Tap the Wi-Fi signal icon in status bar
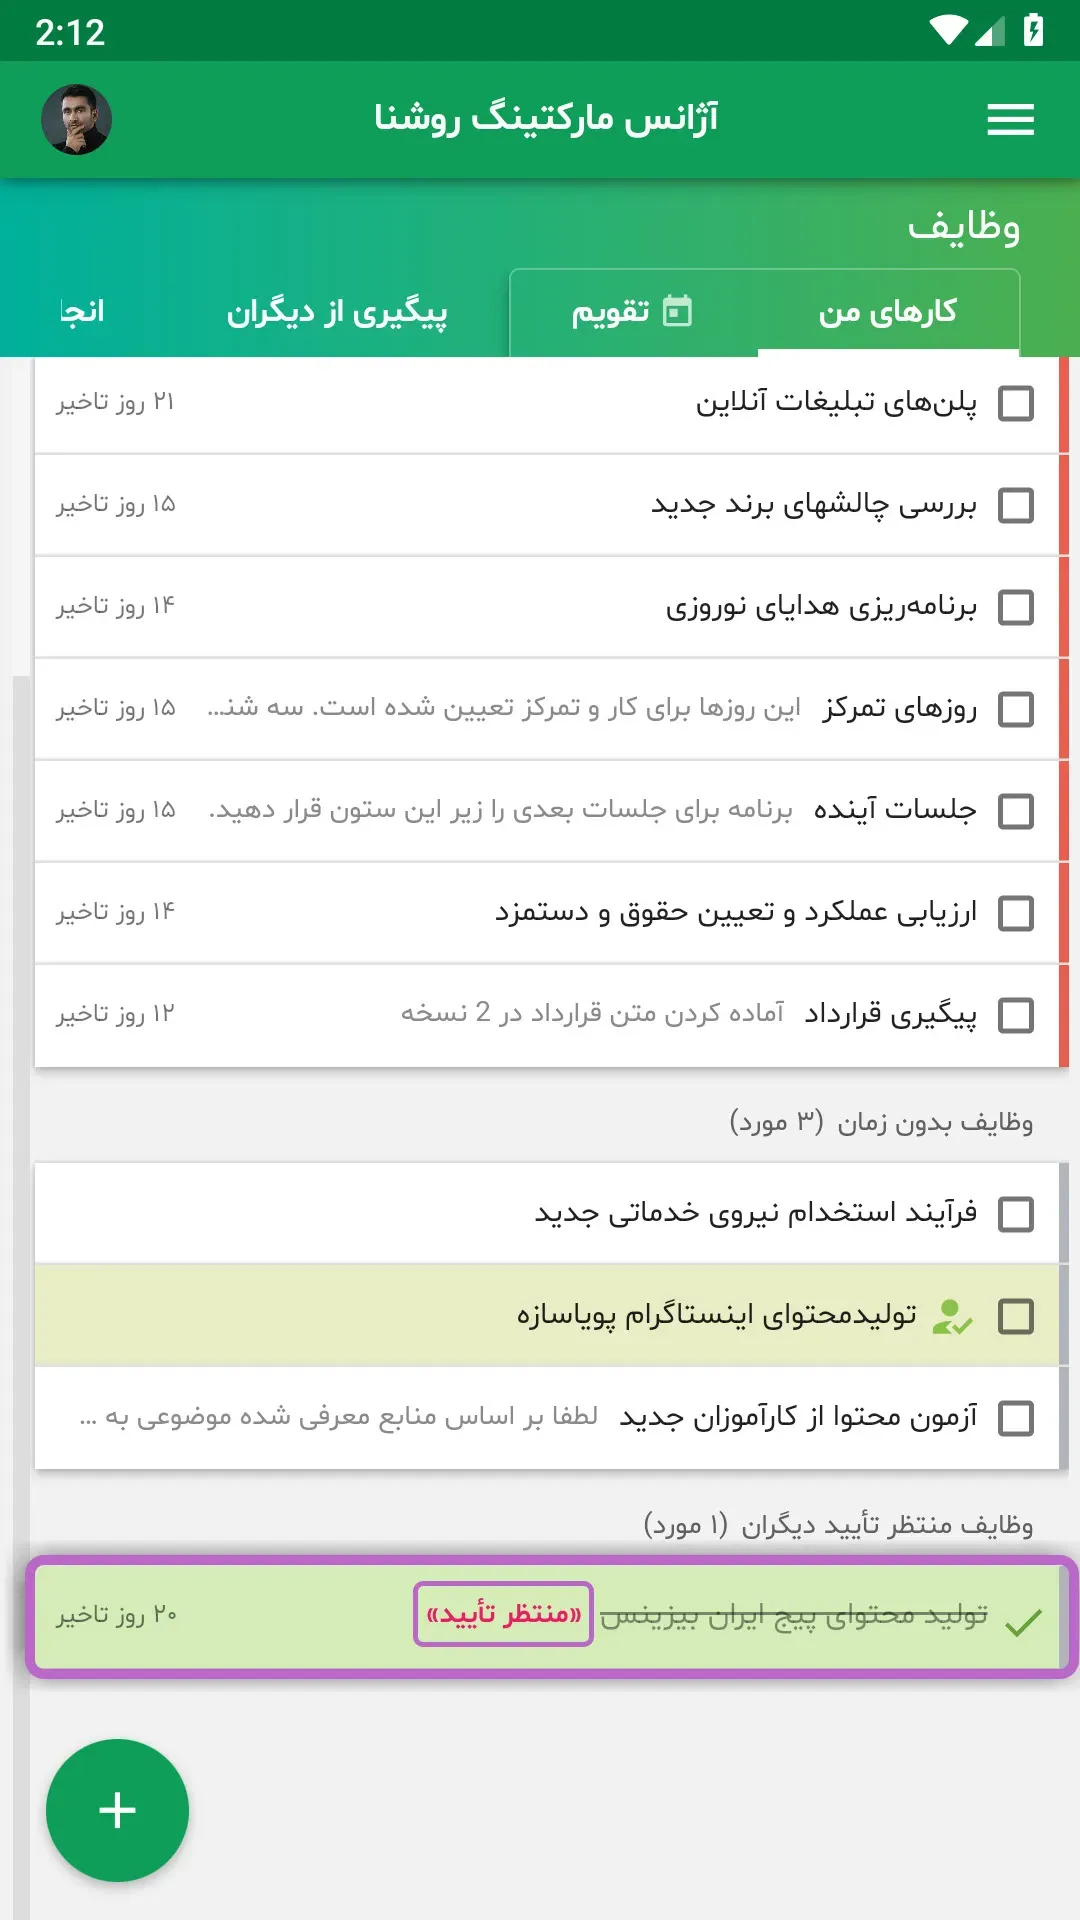Image resolution: width=1080 pixels, height=1920 pixels. pos(948,31)
